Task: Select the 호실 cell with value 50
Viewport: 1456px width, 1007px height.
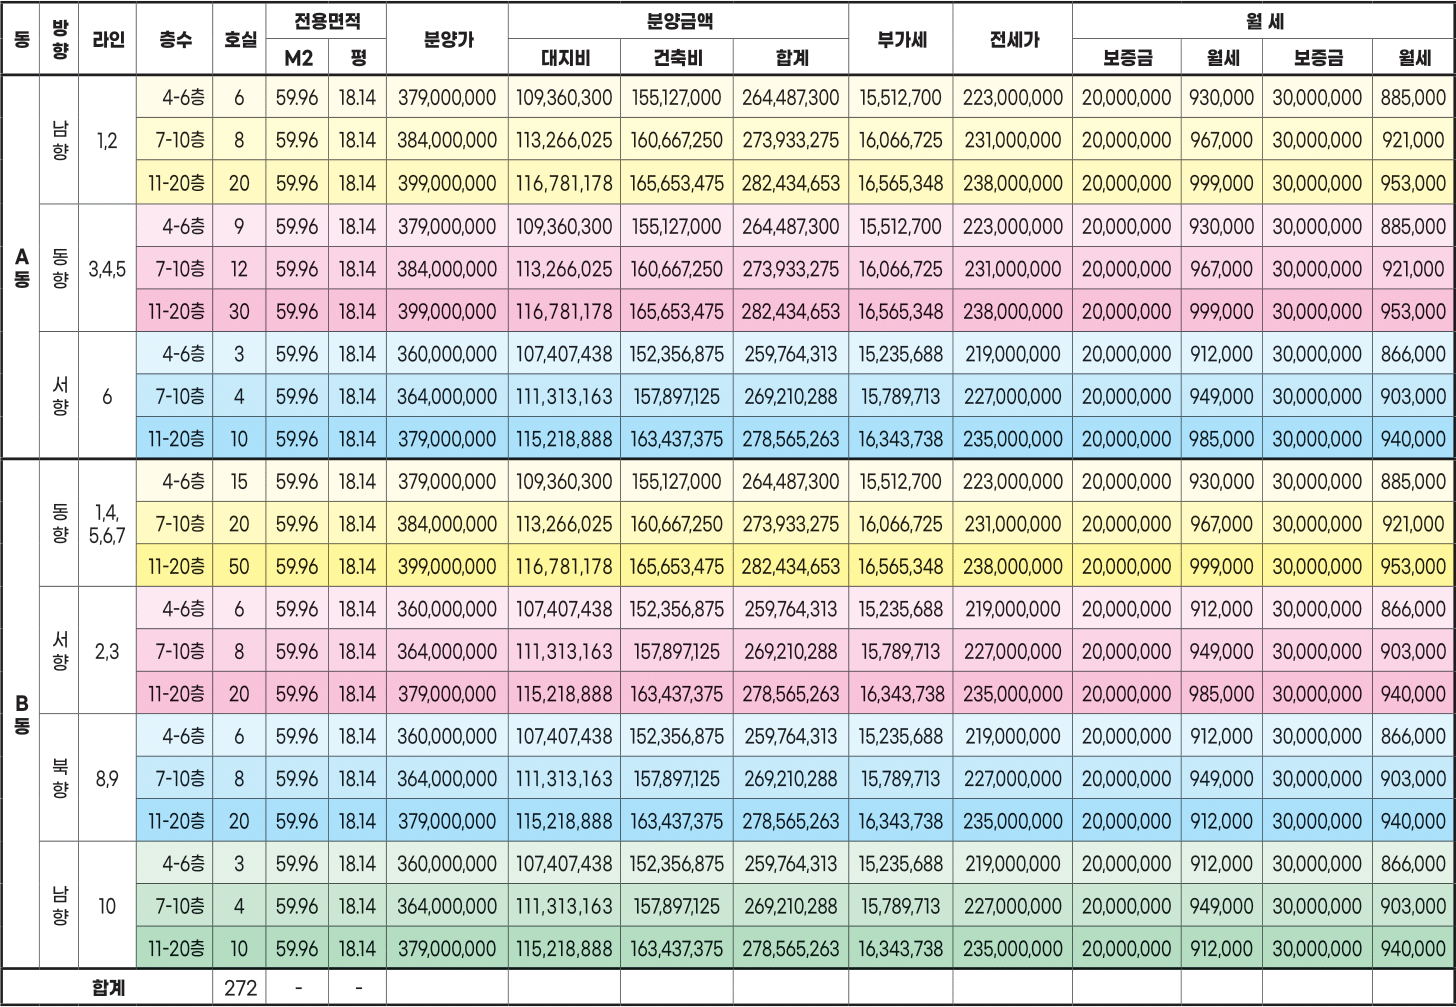Action: point(239,566)
